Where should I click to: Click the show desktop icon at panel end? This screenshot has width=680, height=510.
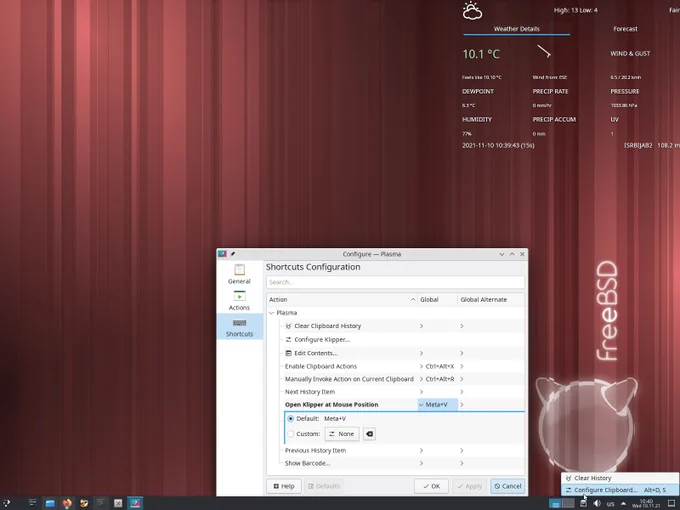(x=671, y=503)
